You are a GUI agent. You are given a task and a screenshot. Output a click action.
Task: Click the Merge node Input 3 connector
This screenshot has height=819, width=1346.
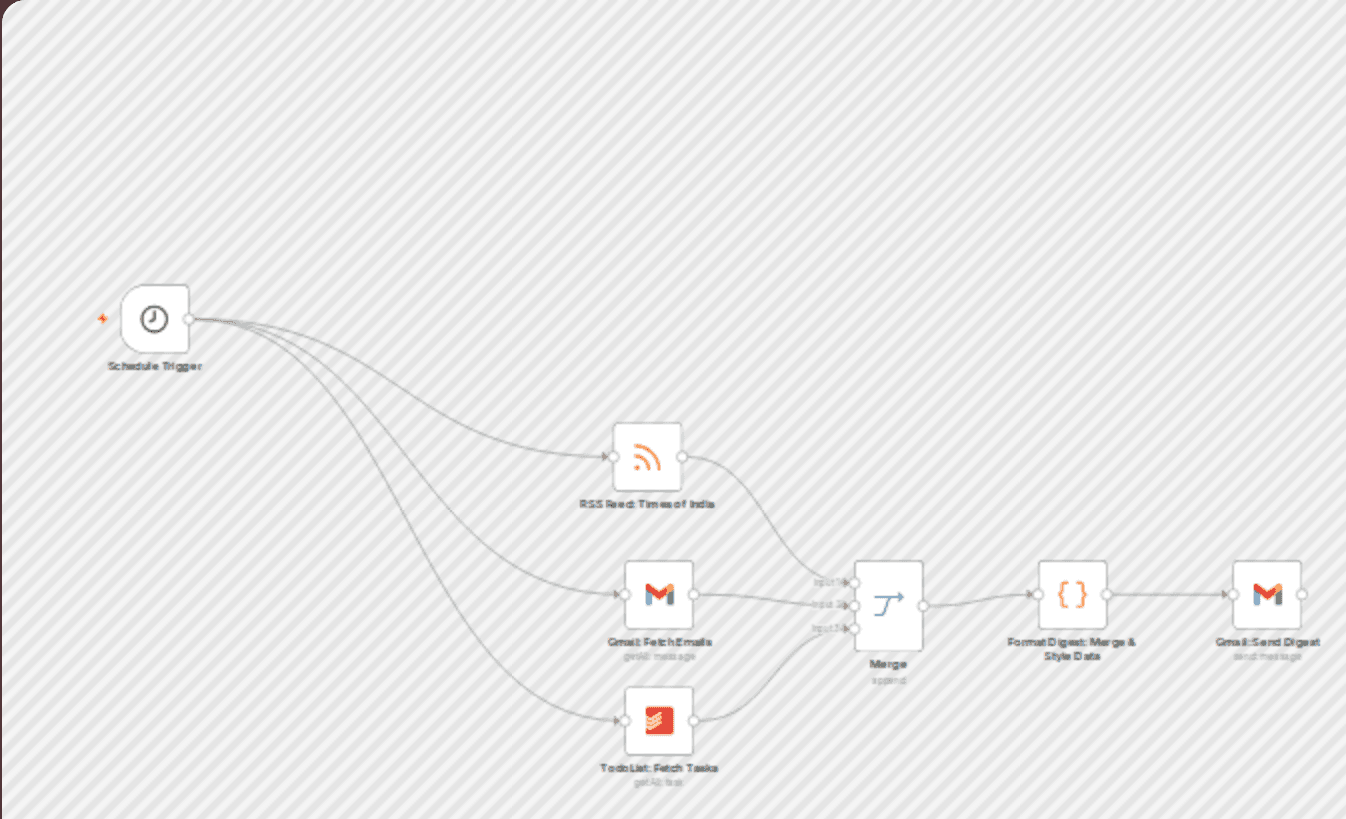pyautogui.click(x=855, y=628)
